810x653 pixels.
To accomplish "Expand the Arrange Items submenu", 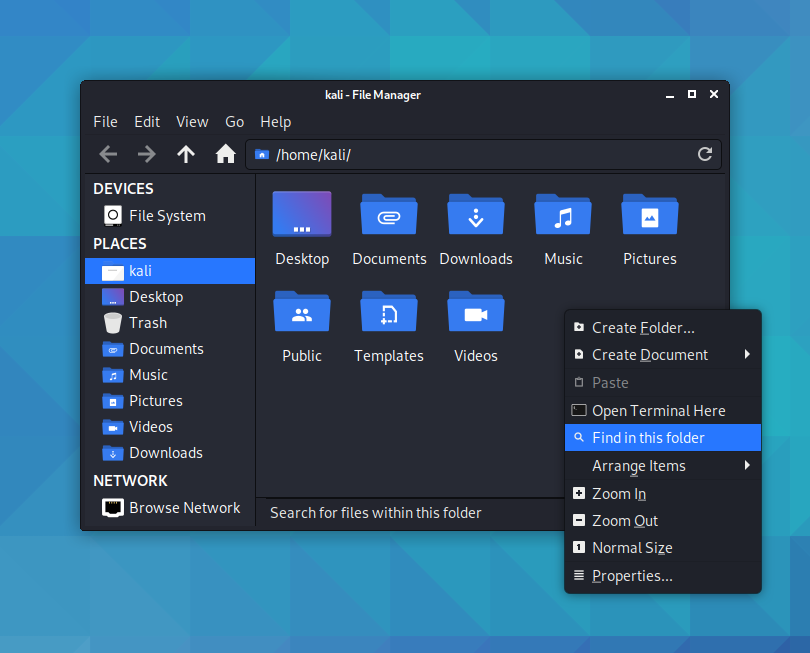I will tap(663, 466).
